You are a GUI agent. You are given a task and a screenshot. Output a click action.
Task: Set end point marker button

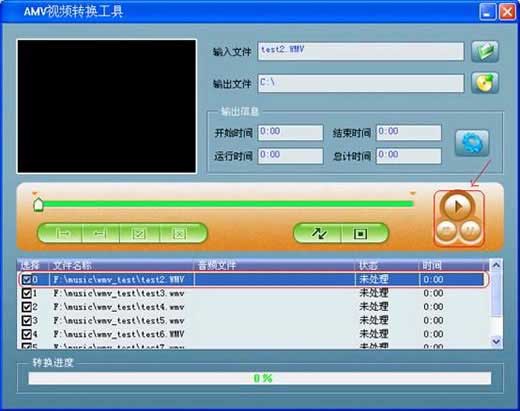tap(101, 234)
